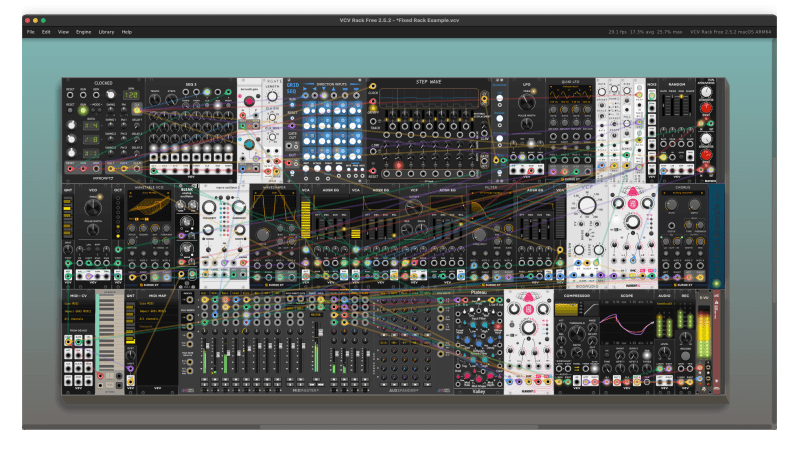Screen dimensions: 799x459
Task: Click the lower red knob on Dual Attenuverter
Action: pyautogui.click(x=706, y=155)
